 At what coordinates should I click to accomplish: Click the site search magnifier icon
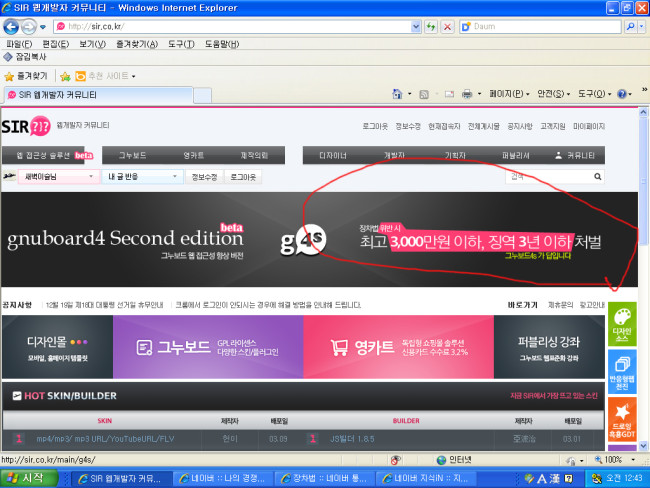coord(598,177)
